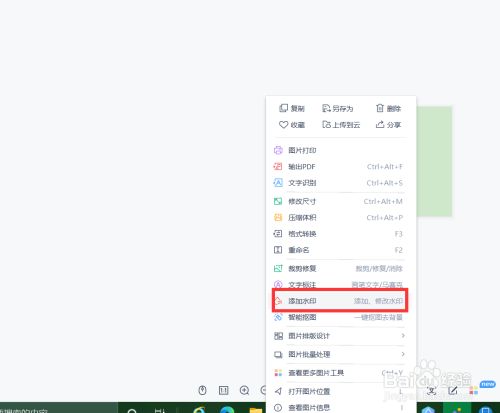
Task: Select 查看图片信息 (View picture info)
Action: (x=339, y=407)
